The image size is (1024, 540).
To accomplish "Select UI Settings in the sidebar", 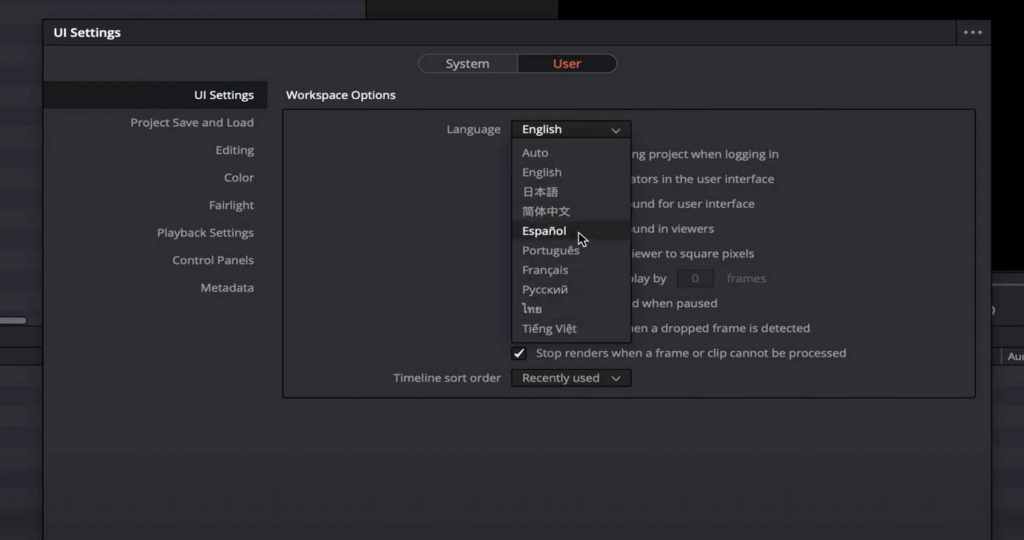I will 155,95.
